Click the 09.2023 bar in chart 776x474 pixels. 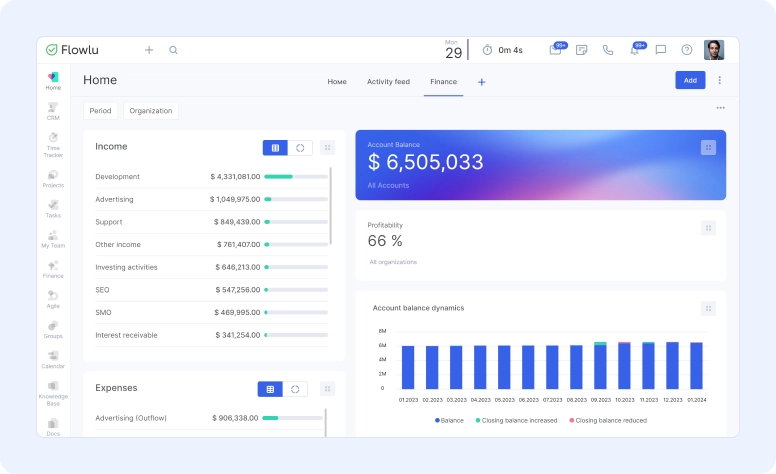(600, 365)
